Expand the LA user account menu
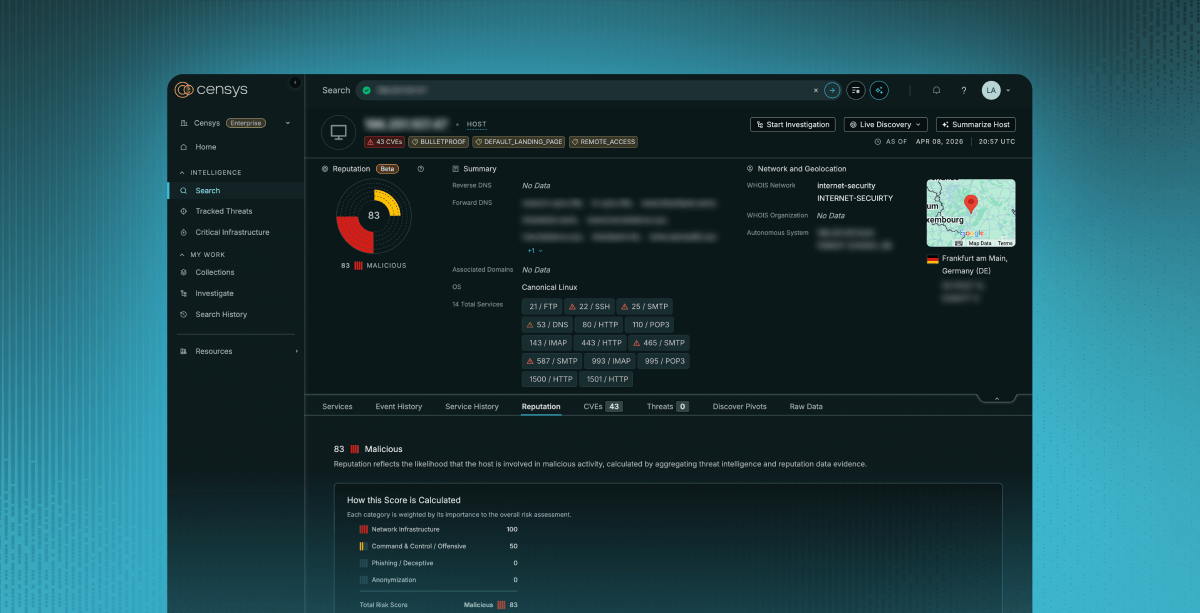This screenshot has height=613, width=1200. click(996, 90)
